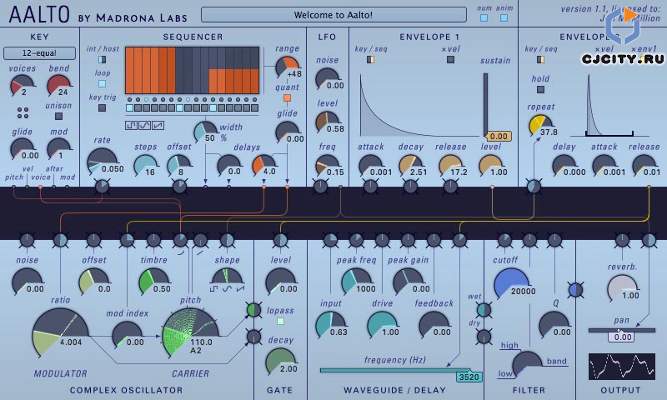Click the carrier pitch dial showing 110.0
This screenshot has height=400, width=667.
[190, 333]
